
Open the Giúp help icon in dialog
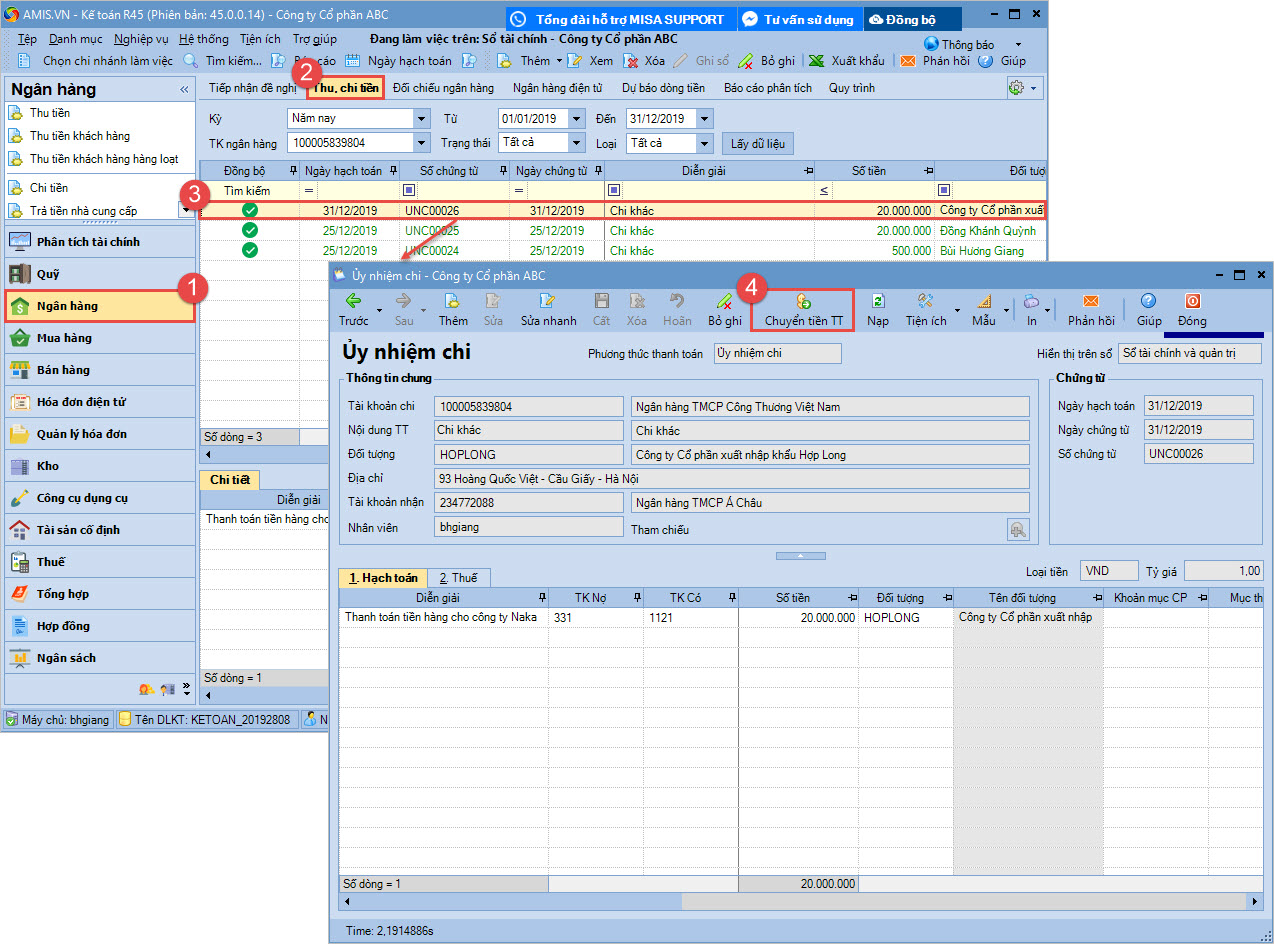point(1148,301)
